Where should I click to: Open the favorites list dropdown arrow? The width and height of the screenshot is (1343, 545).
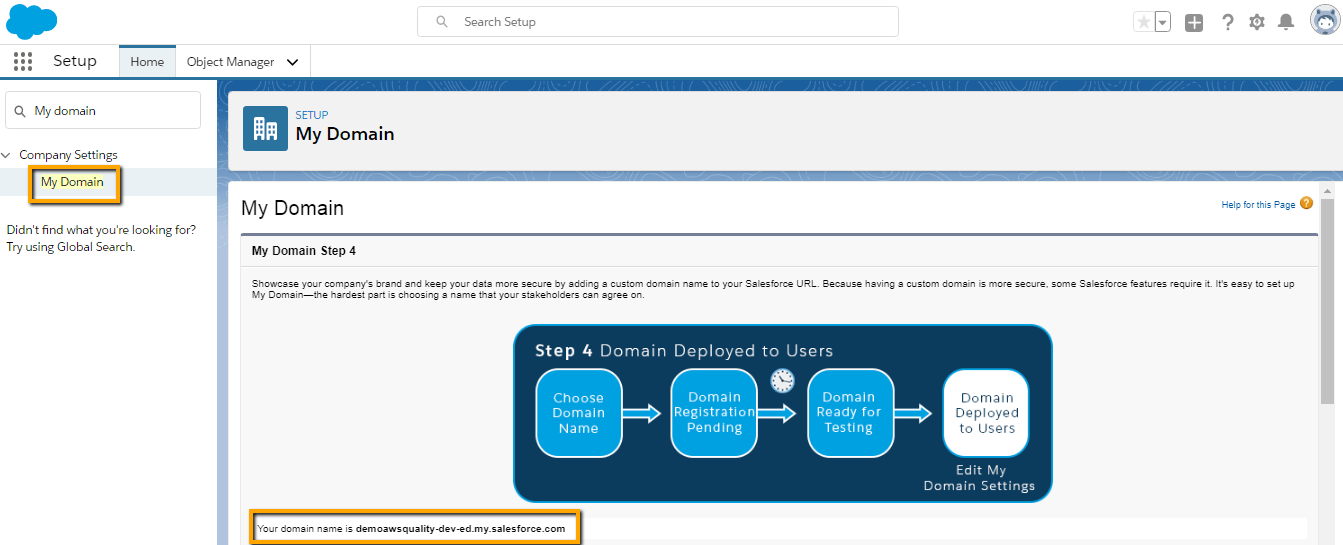1163,22
